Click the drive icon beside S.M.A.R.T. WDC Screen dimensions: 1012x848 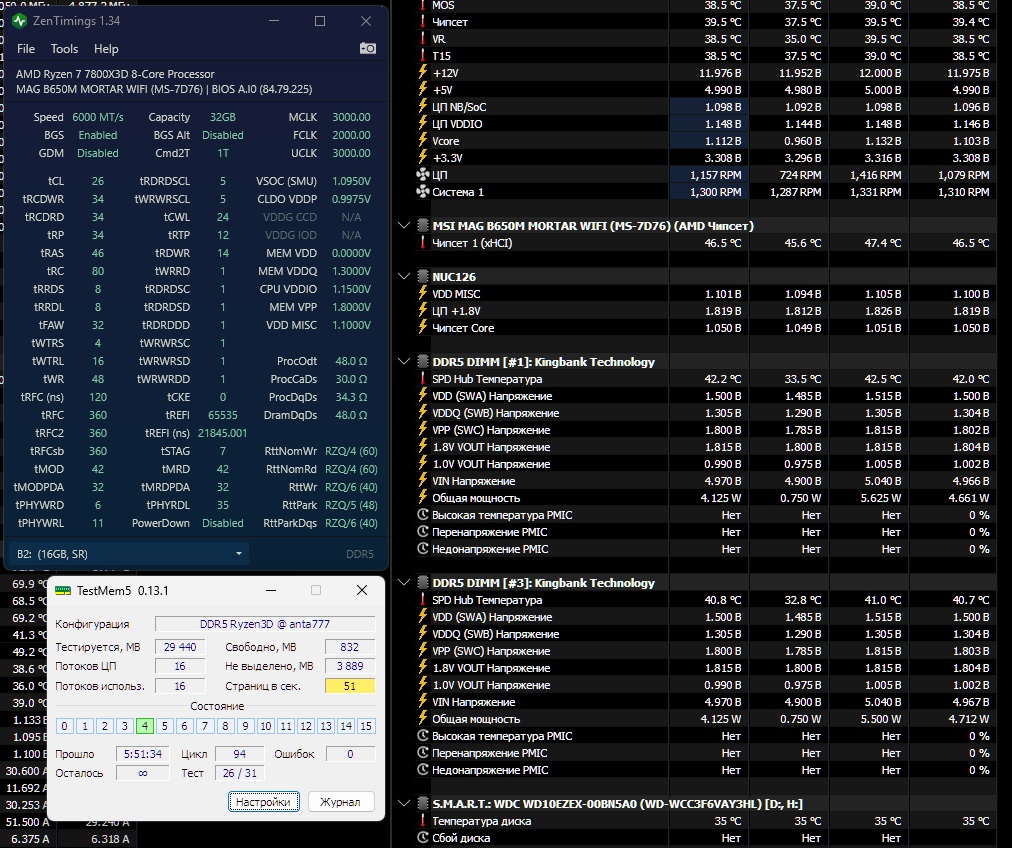coord(423,803)
